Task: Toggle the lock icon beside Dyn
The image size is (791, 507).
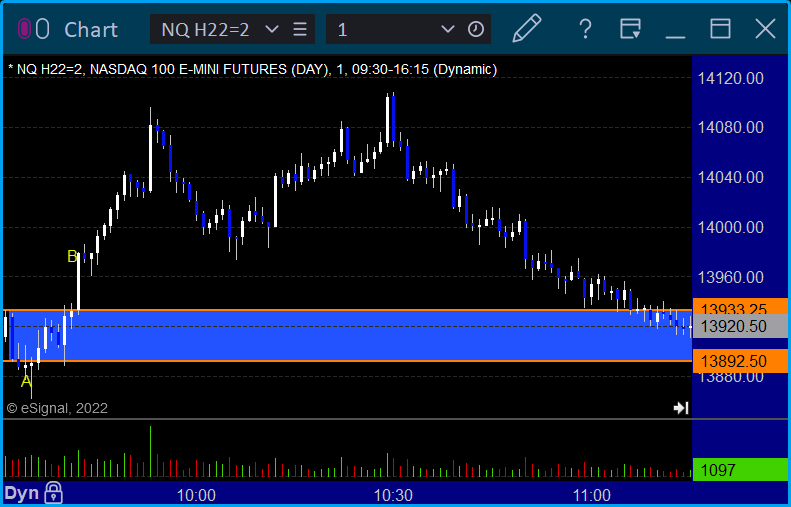Action: 53,493
